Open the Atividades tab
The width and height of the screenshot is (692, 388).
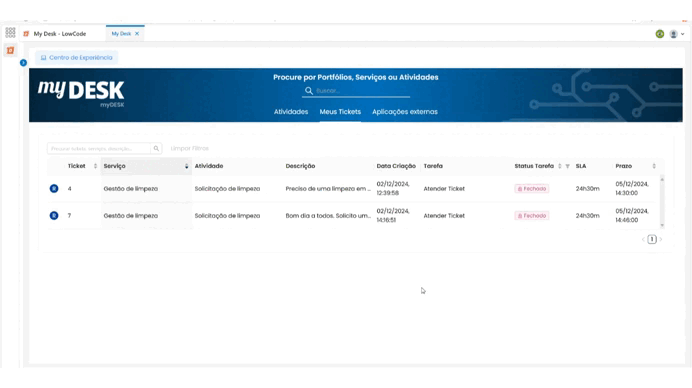(x=291, y=112)
